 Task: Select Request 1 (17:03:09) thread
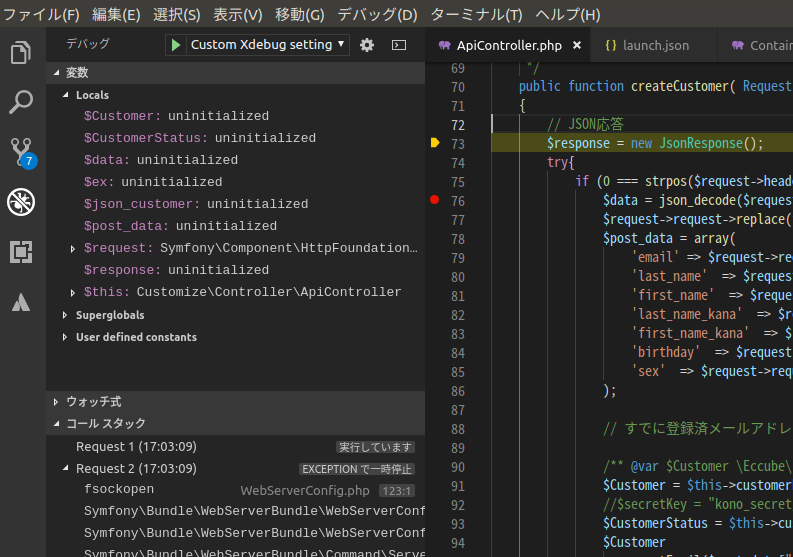[x=236, y=447]
